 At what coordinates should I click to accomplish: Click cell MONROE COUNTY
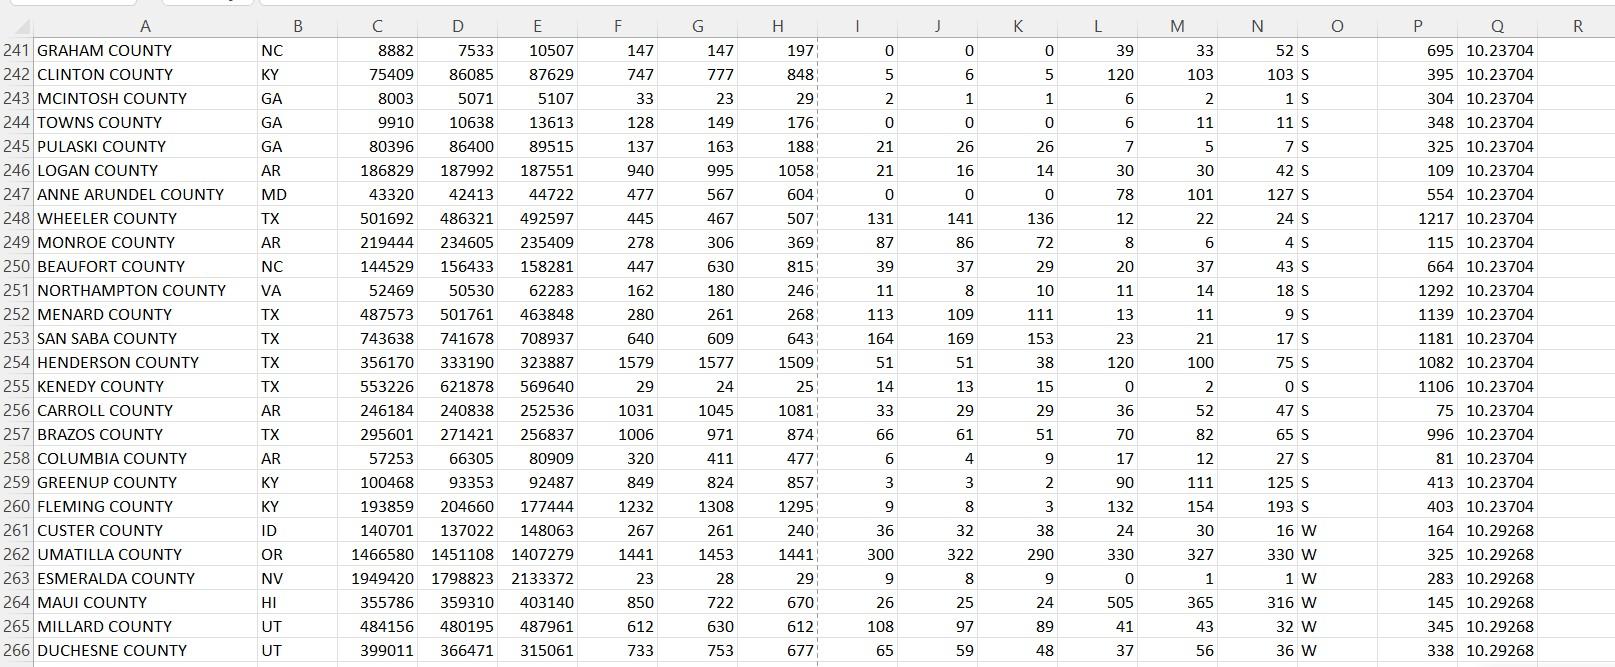(x=145, y=242)
